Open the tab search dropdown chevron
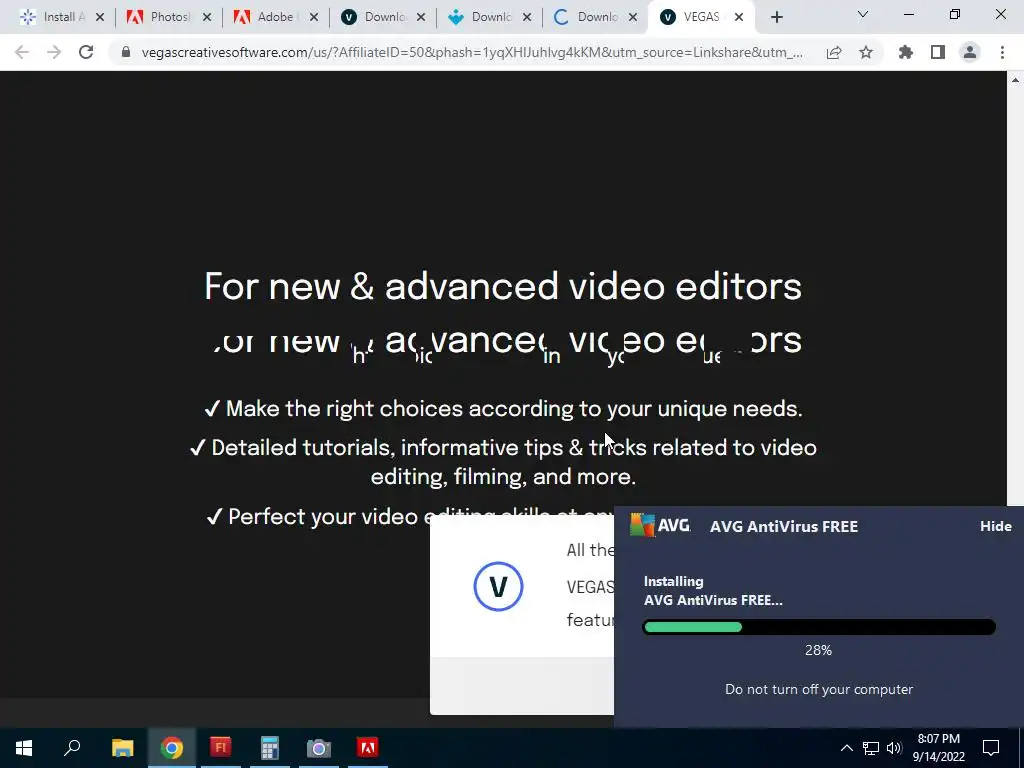This screenshot has width=1024, height=768. 863,14
